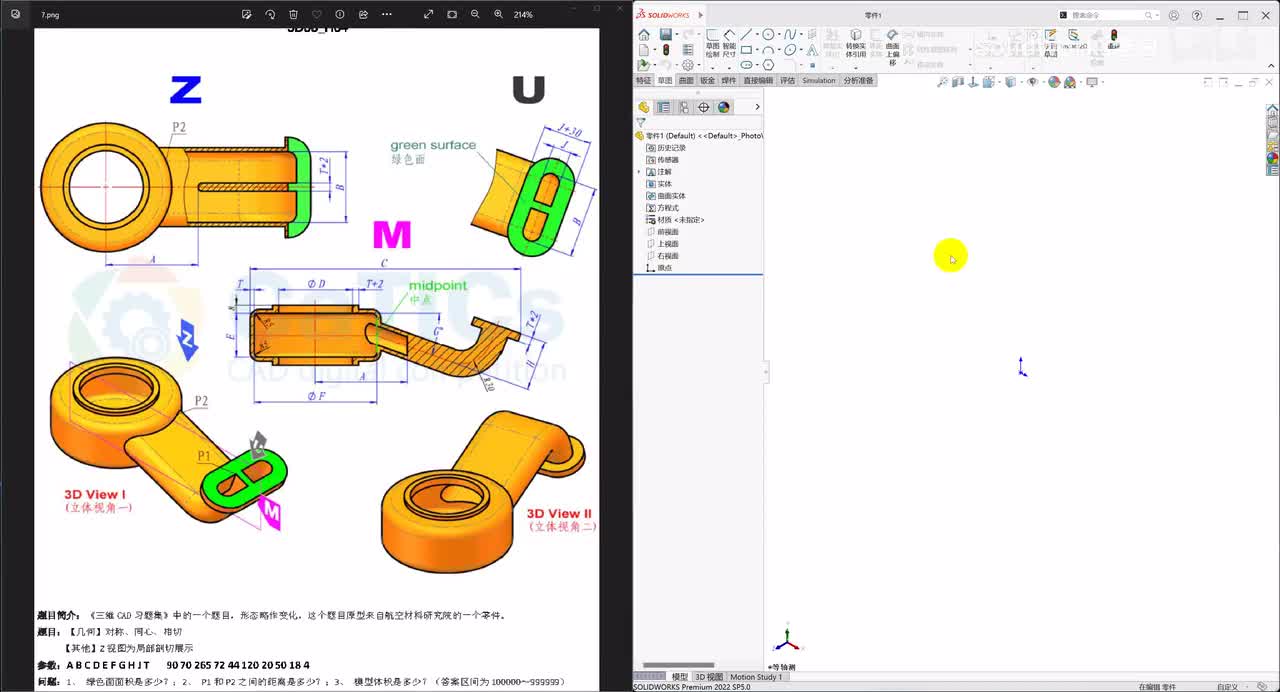Open the DimXpertManager tab

704,107
